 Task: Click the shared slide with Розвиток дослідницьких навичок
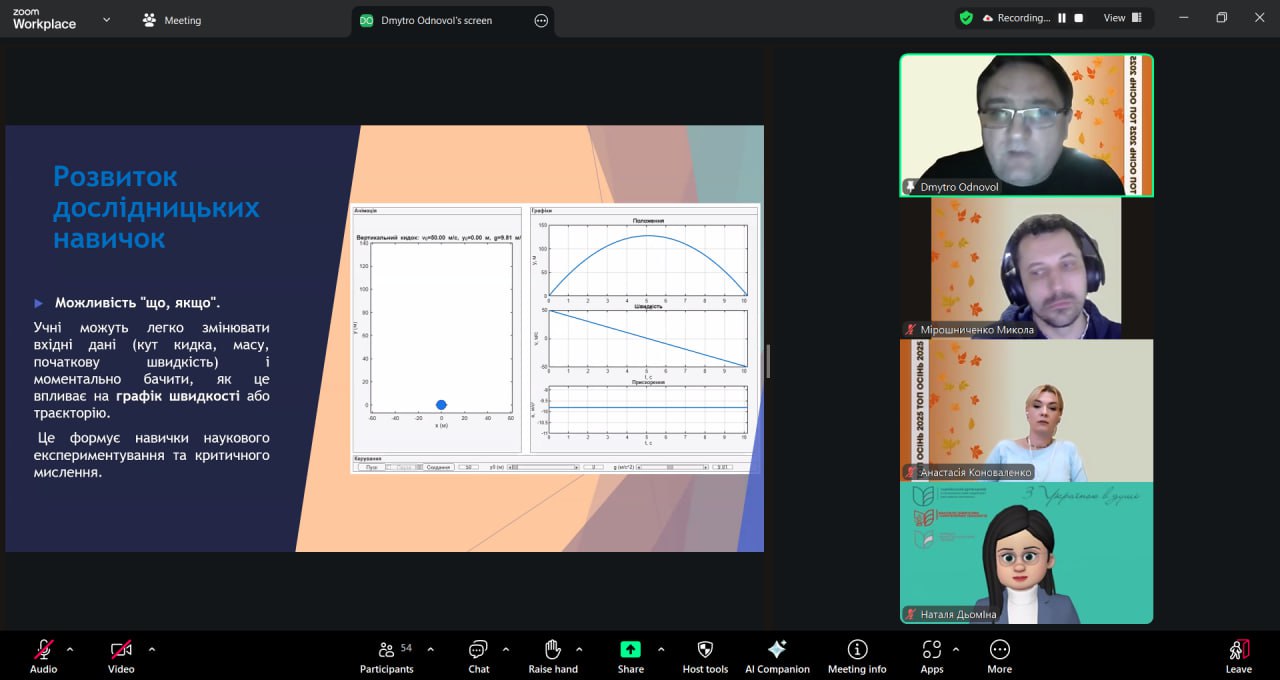tap(384, 338)
